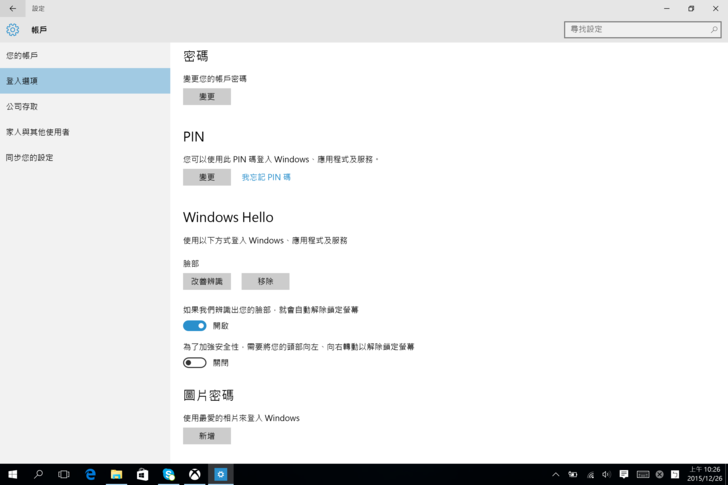728x485 pixels.
Task: Open Action Center notifications
Action: tap(624, 474)
